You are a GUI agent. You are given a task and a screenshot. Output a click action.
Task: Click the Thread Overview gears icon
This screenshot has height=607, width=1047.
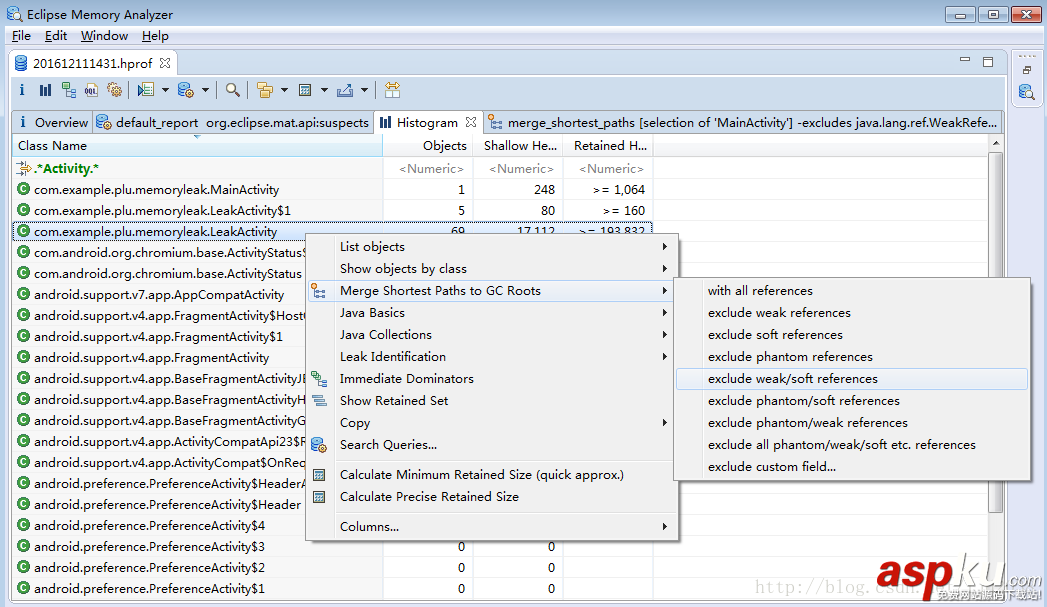click(114, 90)
